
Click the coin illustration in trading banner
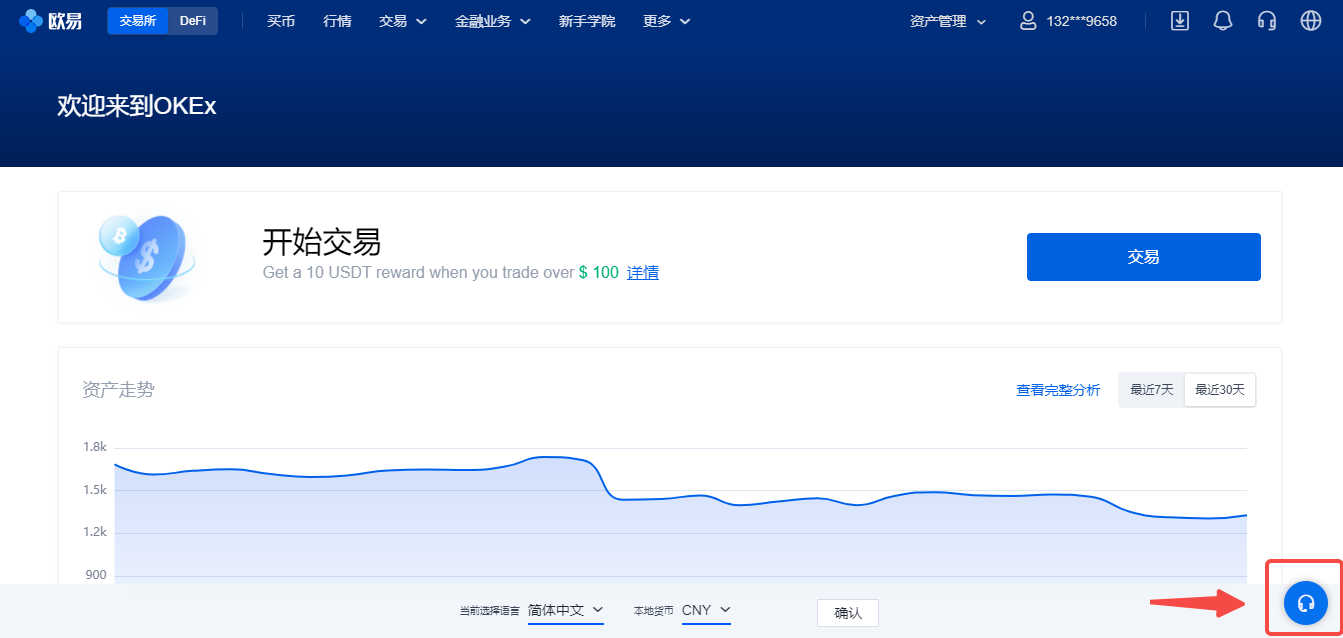(146, 258)
